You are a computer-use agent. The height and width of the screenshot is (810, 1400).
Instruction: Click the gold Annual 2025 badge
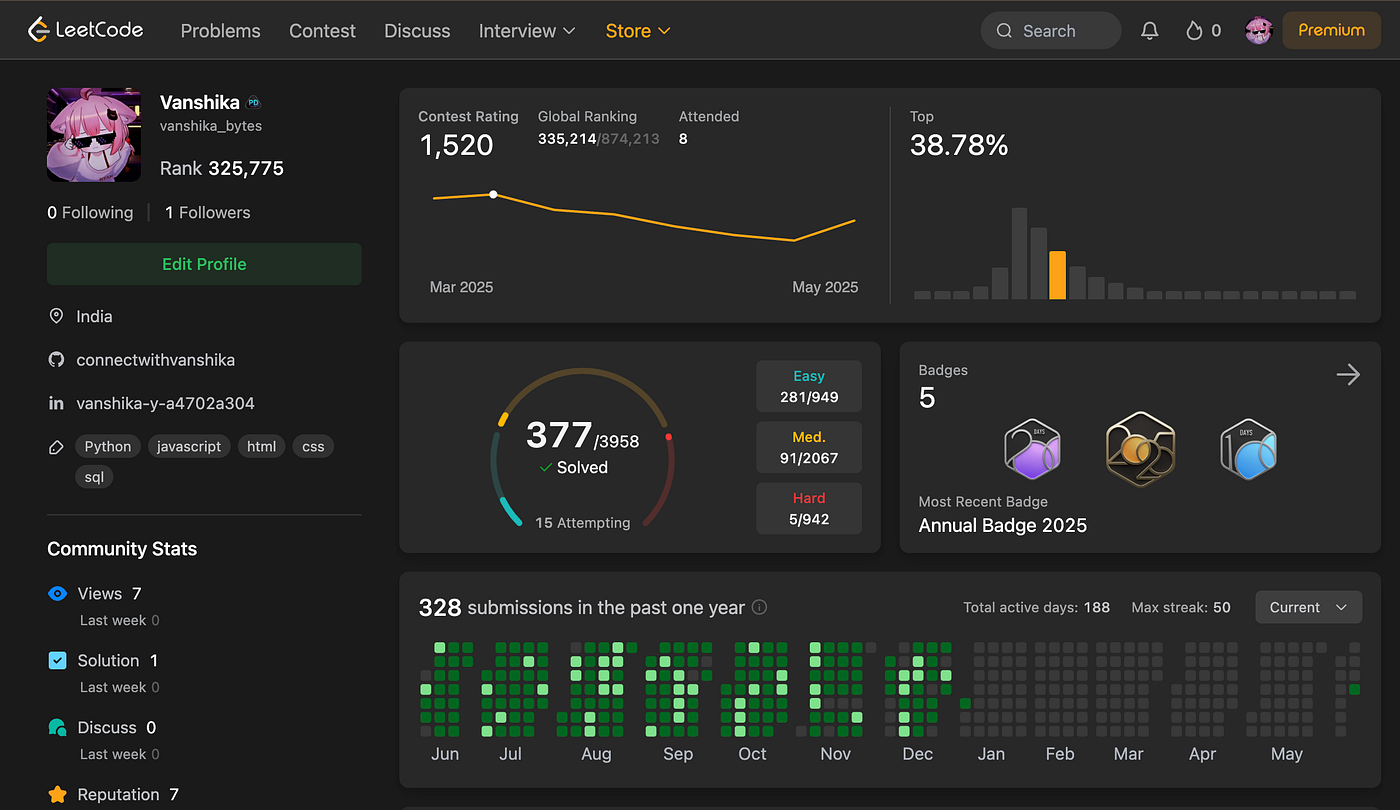click(1140, 447)
